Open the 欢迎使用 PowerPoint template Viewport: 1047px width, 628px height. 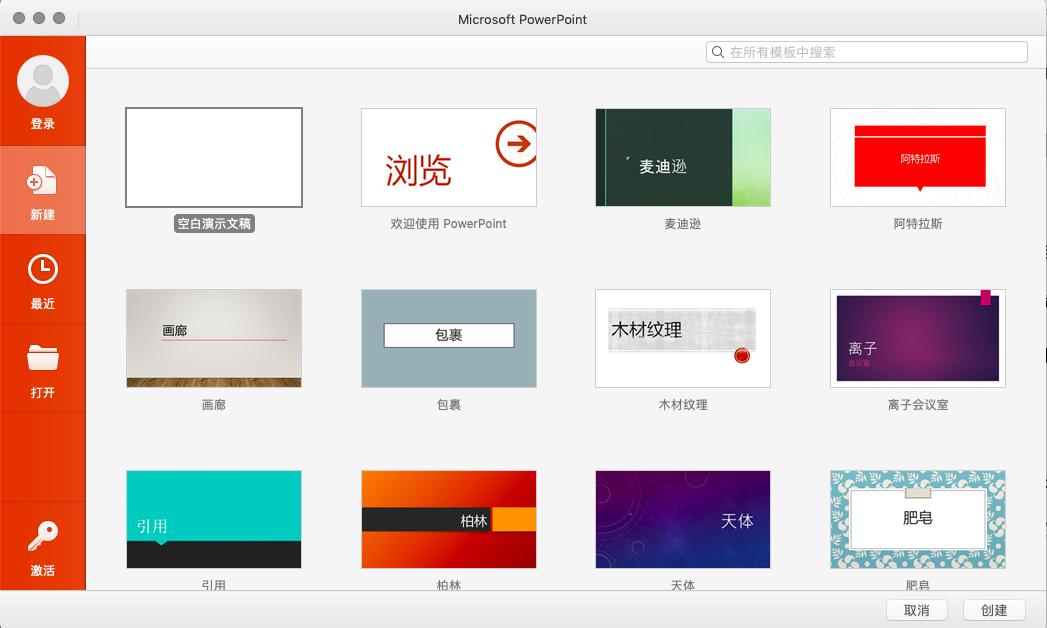point(448,156)
